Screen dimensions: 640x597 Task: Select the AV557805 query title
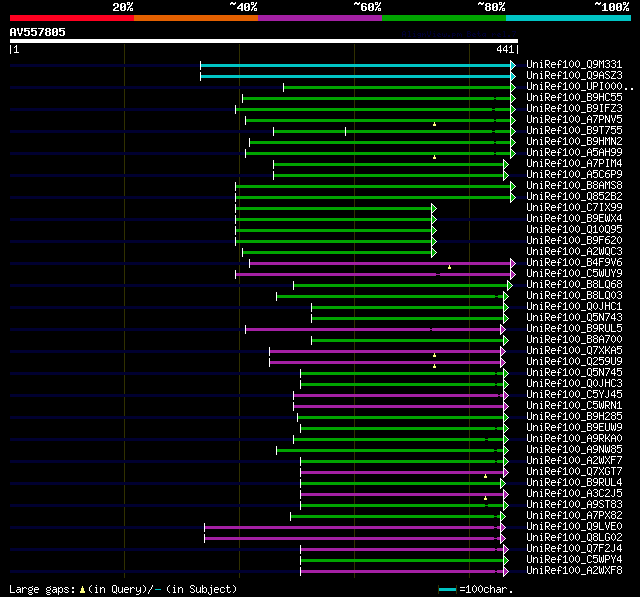click(x=38, y=32)
